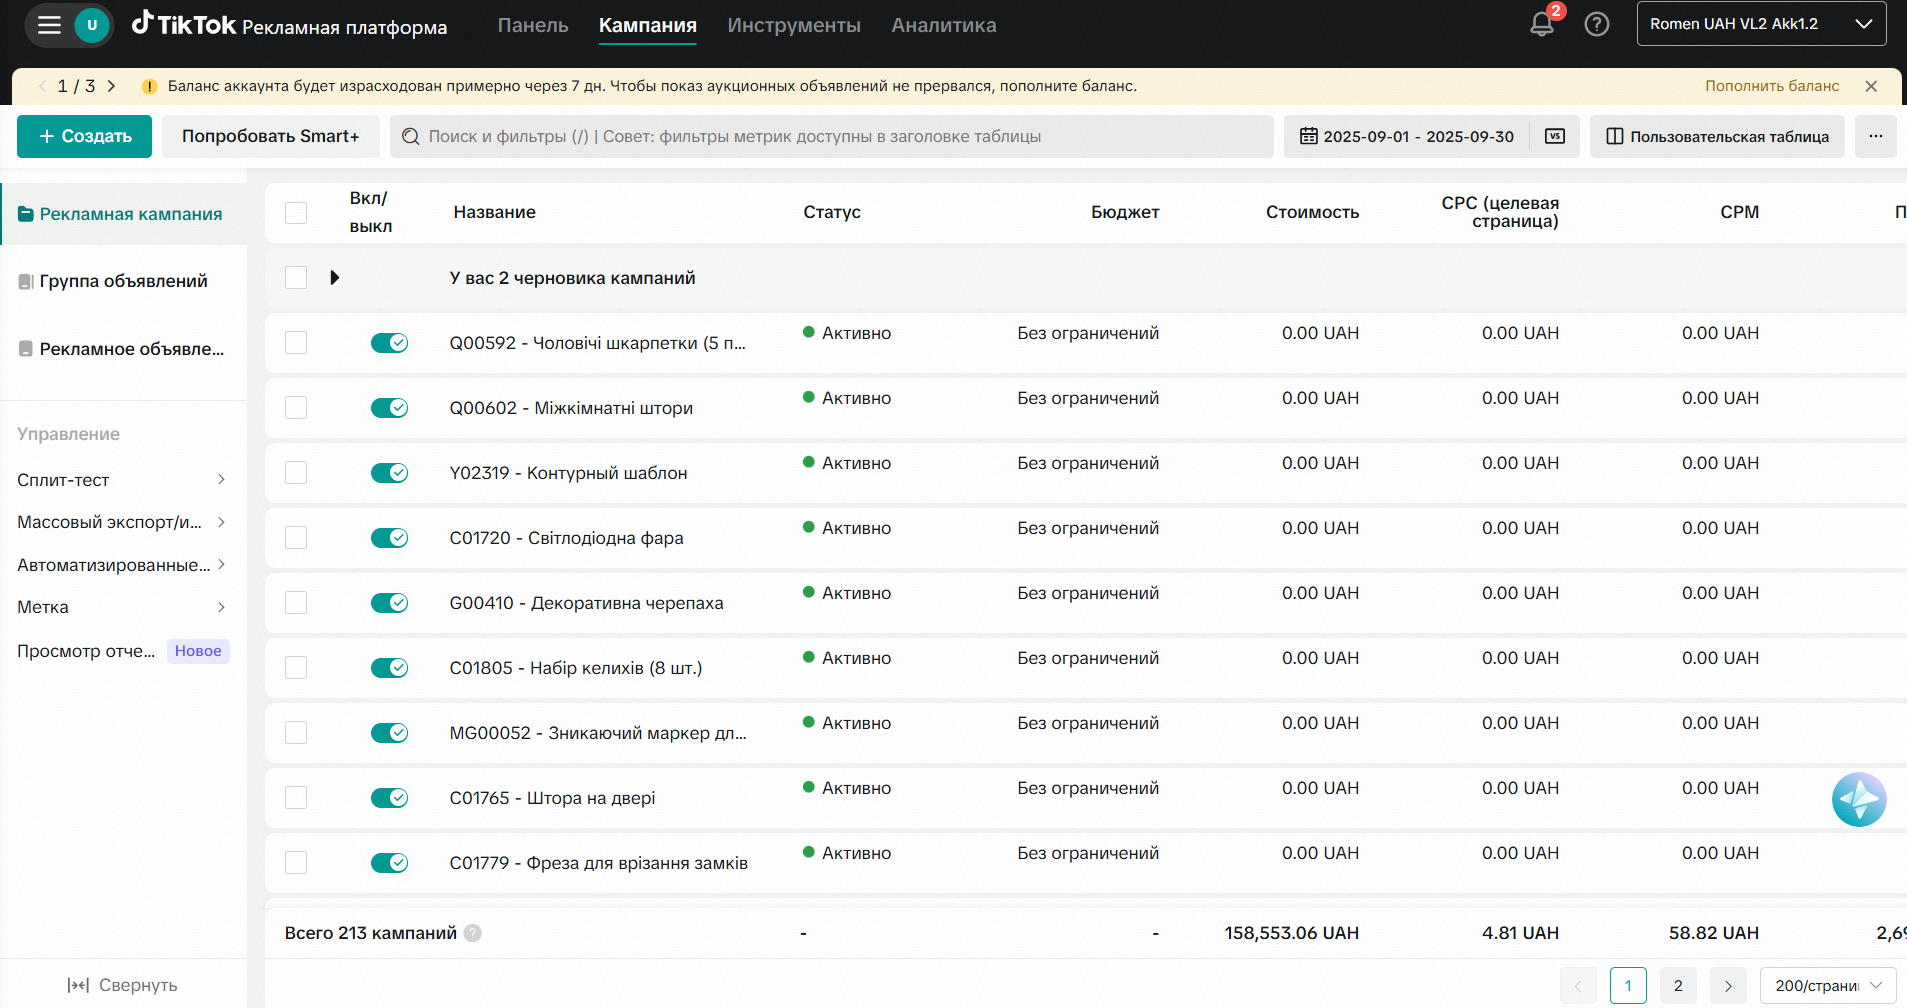This screenshot has height=1008, width=1907.
Task: Open the help question mark icon
Action: tap(1597, 24)
